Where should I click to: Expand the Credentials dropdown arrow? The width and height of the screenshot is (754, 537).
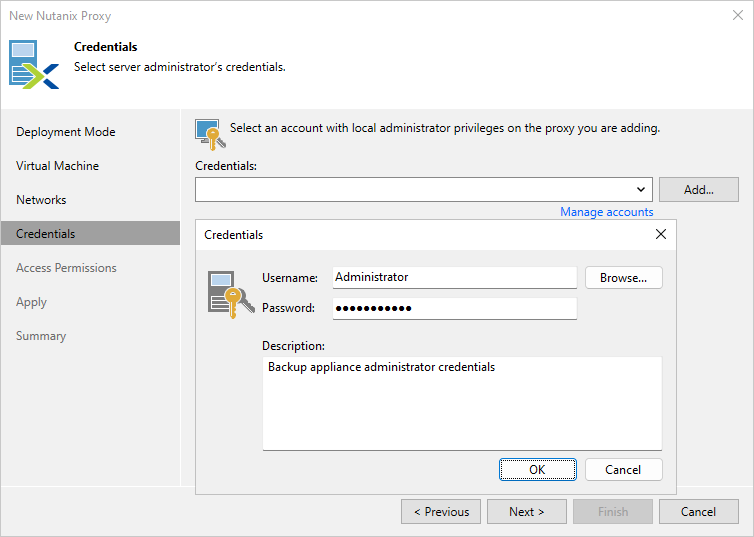coord(641,189)
